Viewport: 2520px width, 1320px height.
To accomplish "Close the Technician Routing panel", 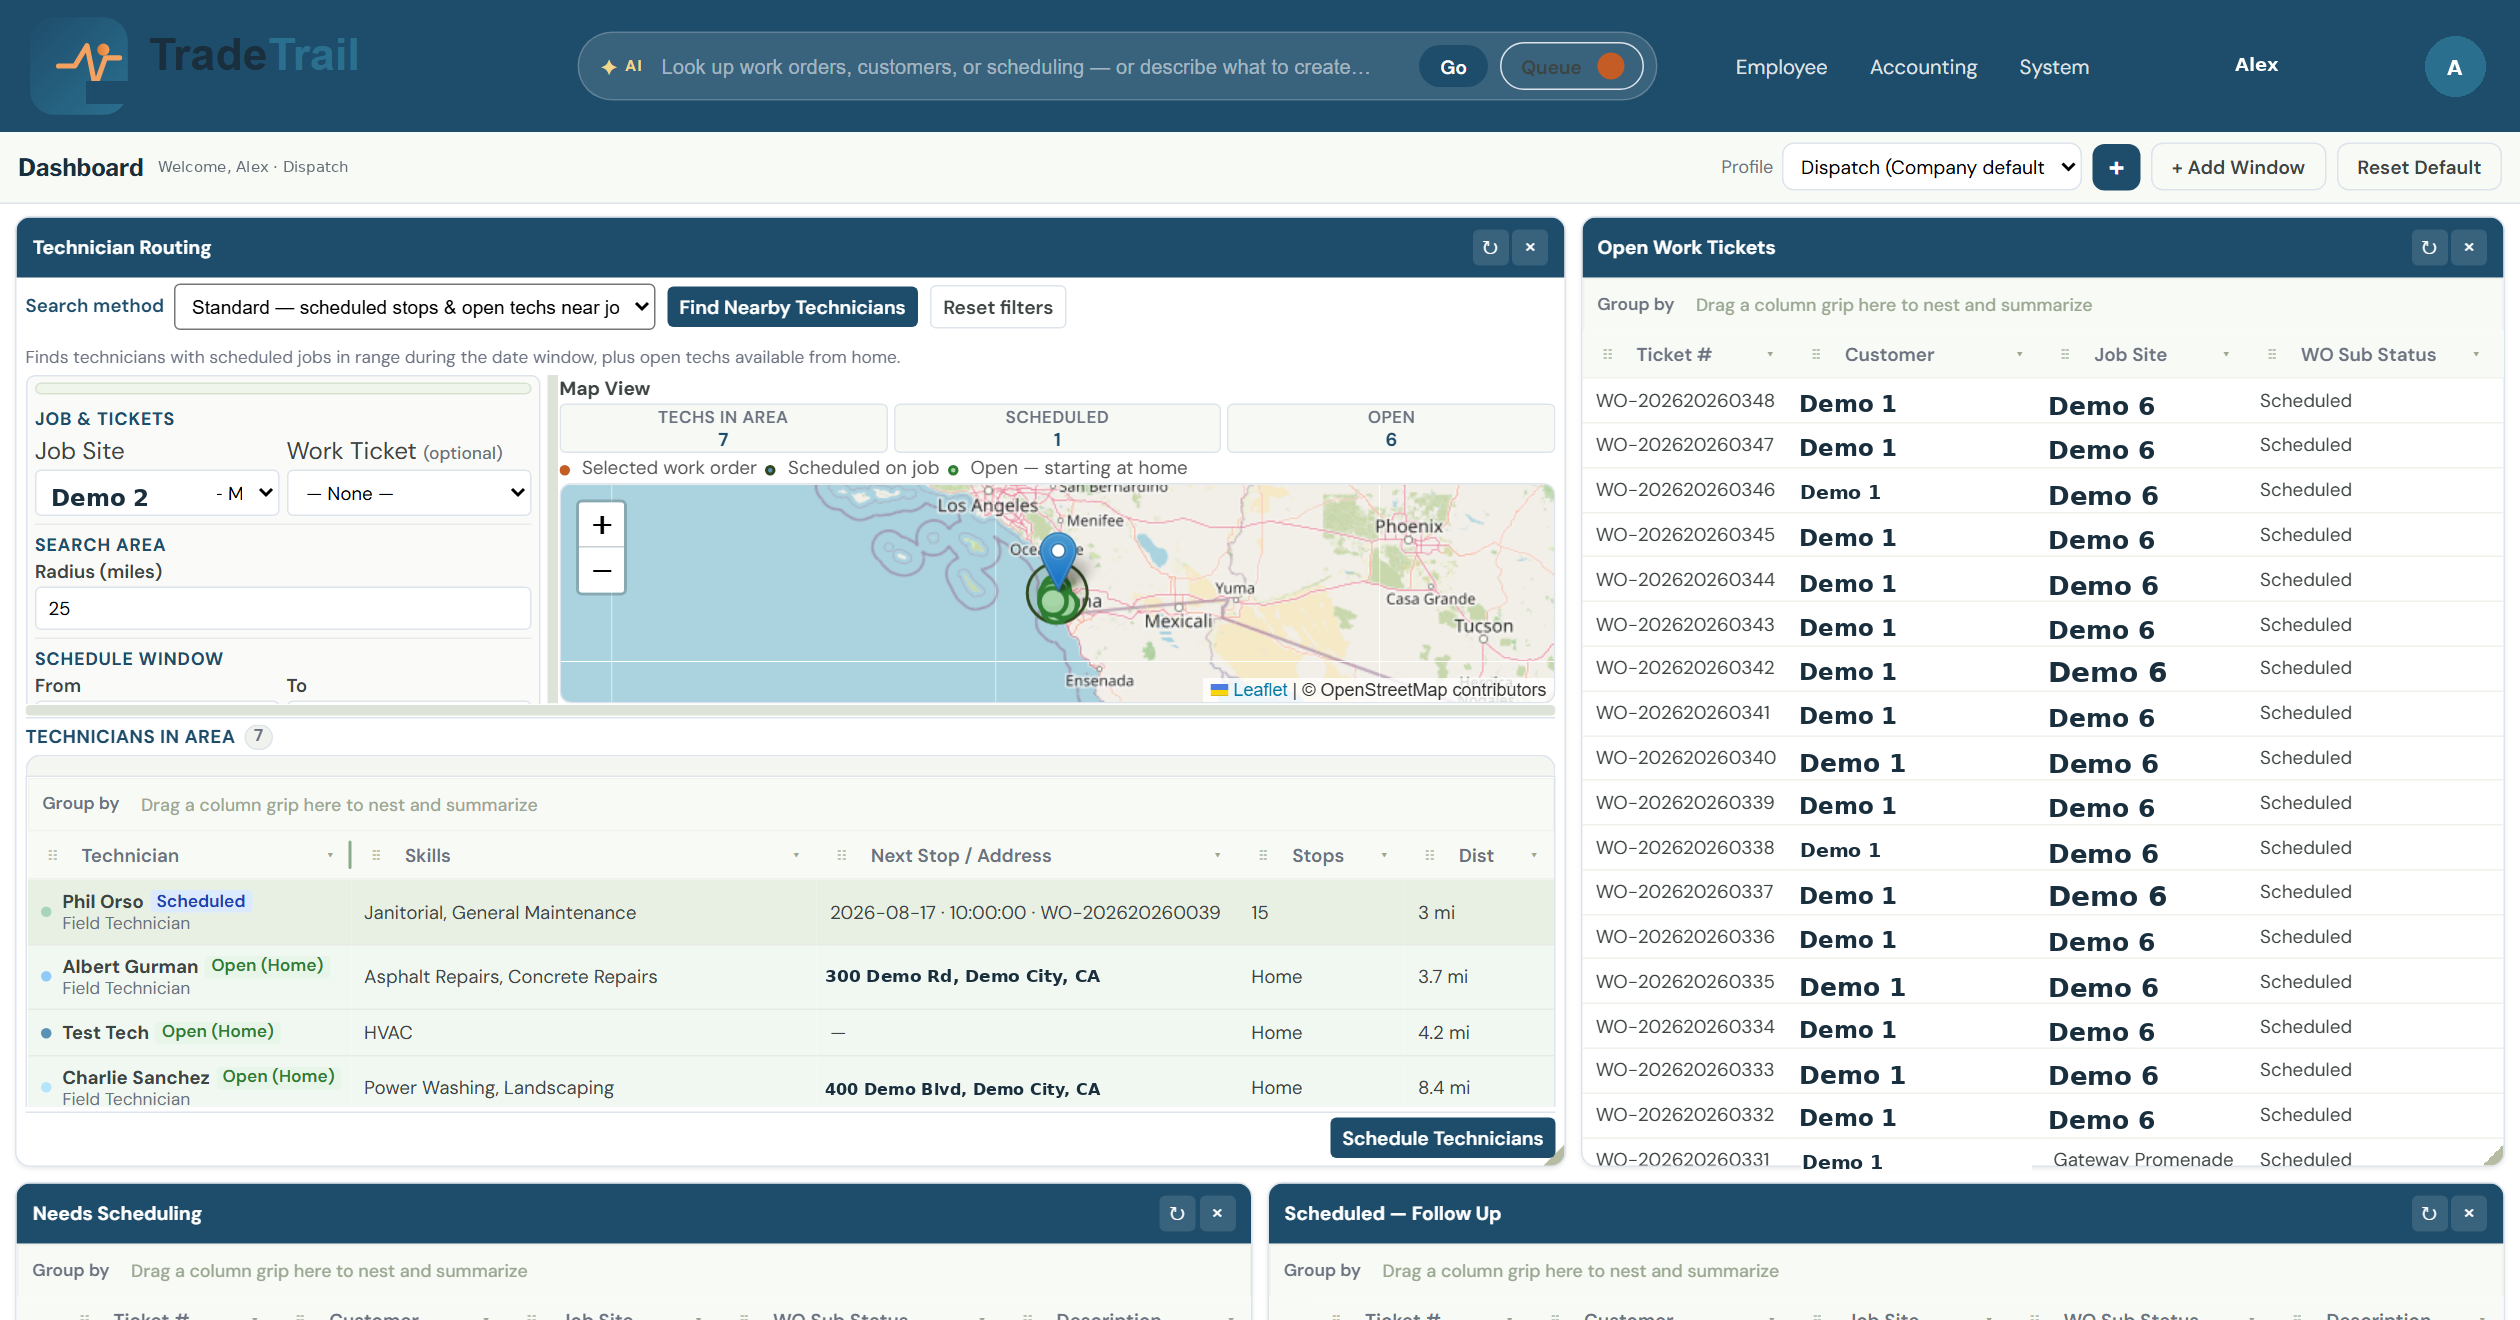I will [x=1530, y=247].
